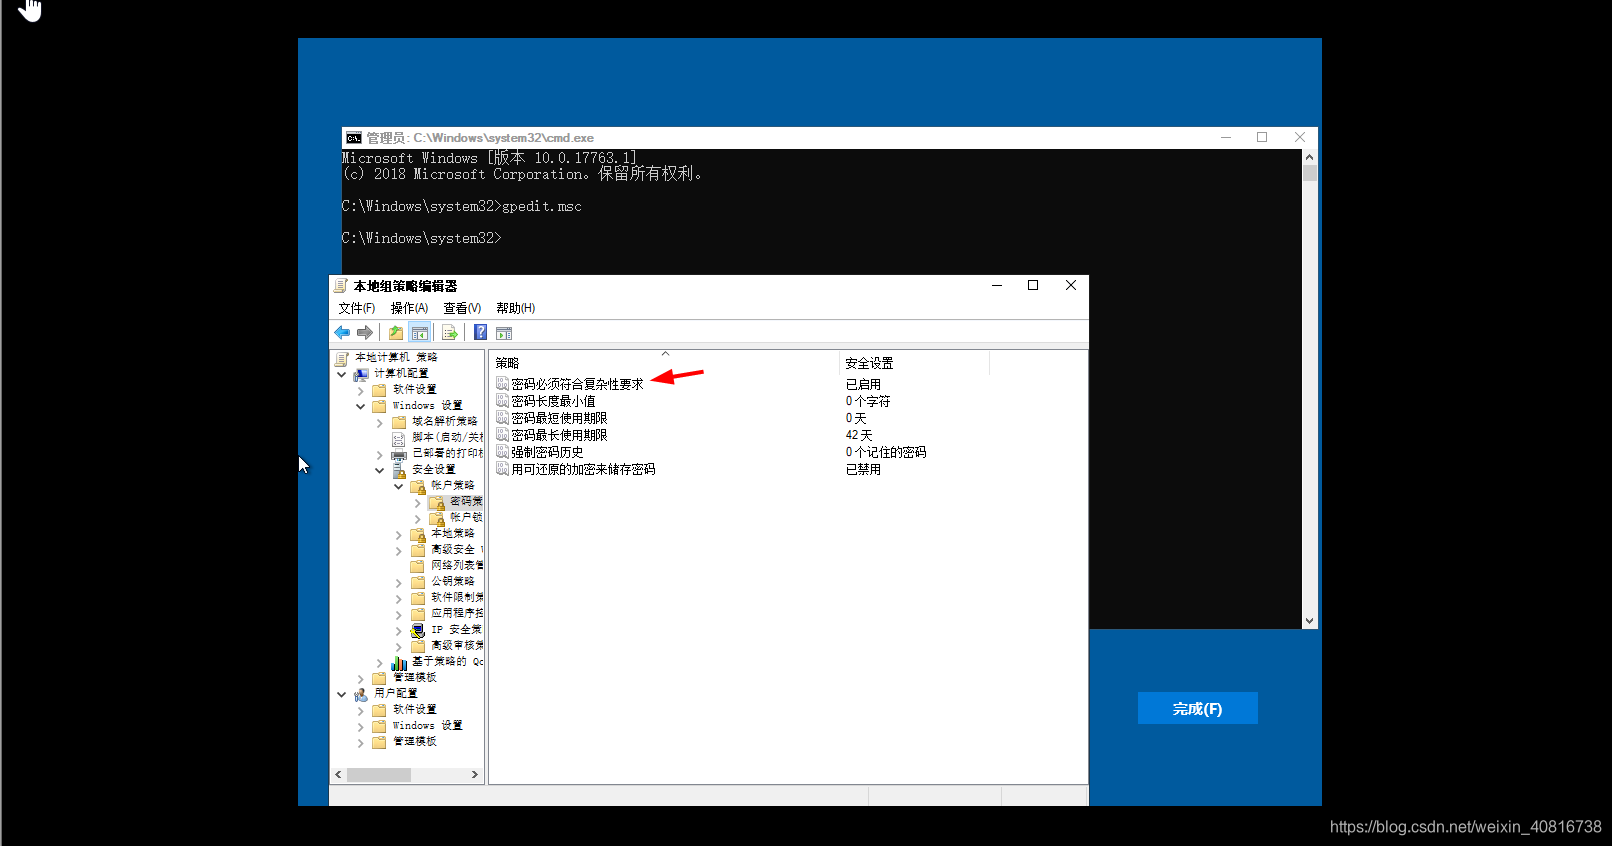Screen dimensions: 1612x846
Task: Click the 计算机配置 computer icon in tree
Action: tap(361, 374)
